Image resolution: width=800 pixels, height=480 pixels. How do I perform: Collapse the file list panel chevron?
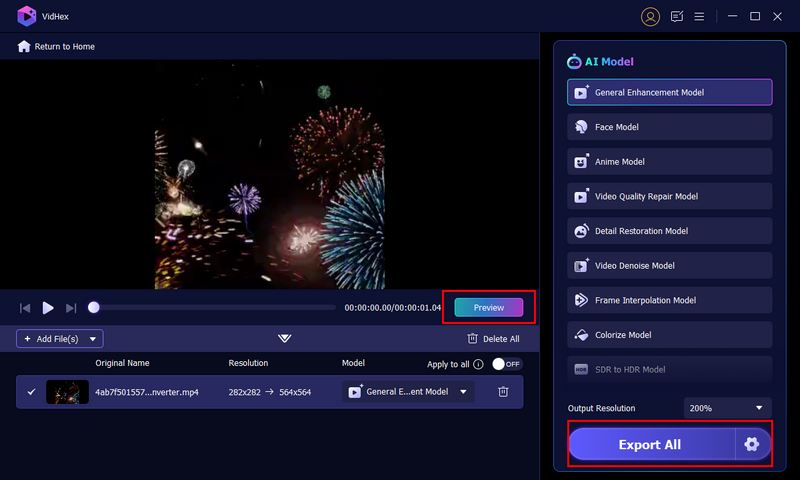tap(285, 339)
